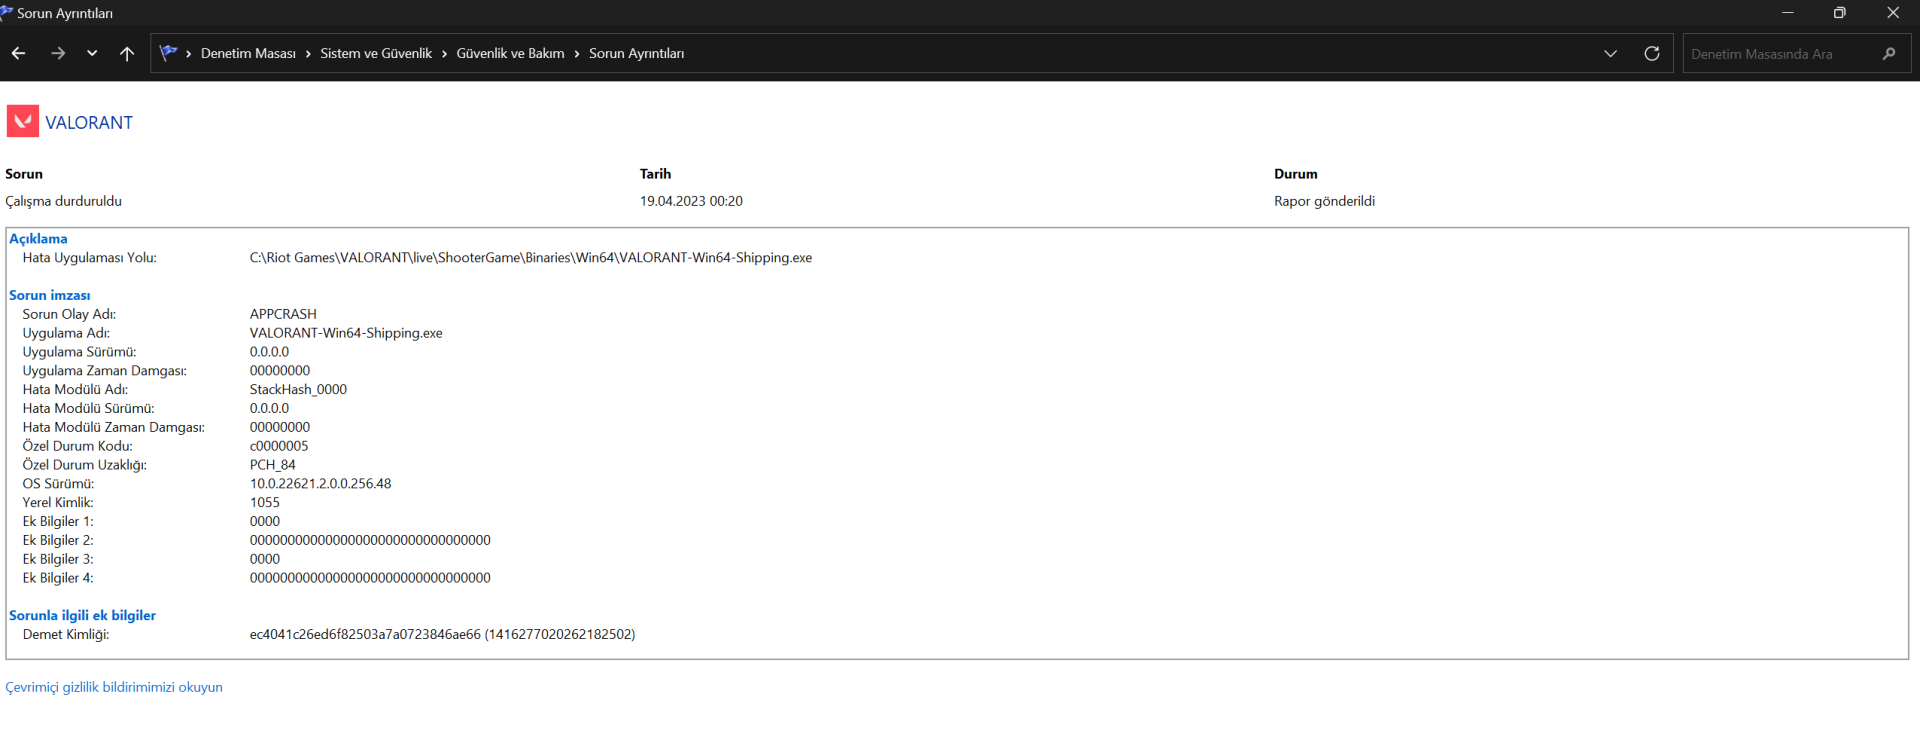This screenshot has width=1920, height=749.
Task: Expand chevron after Güvenlik ve Bakım
Action: (577, 54)
